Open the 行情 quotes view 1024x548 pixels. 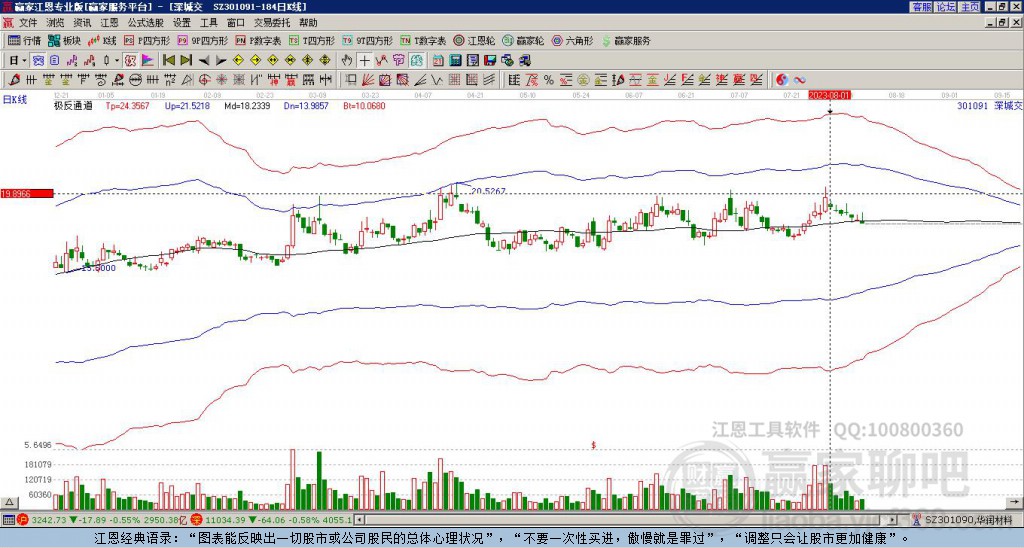click(x=25, y=40)
